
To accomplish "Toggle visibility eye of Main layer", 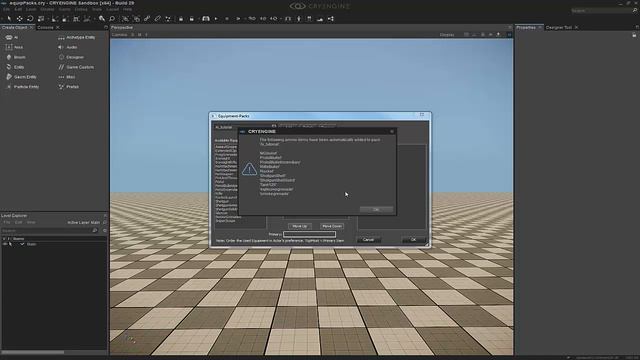I will (x=5, y=244).
